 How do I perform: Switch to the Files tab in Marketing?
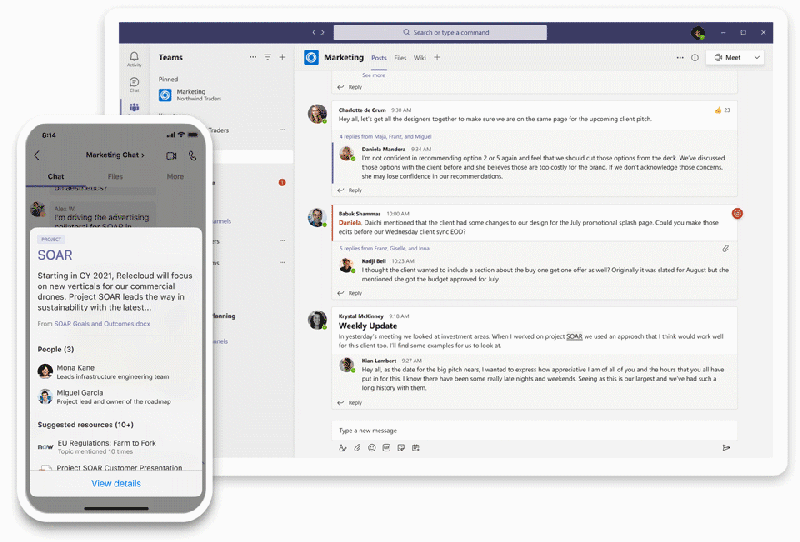(400, 58)
